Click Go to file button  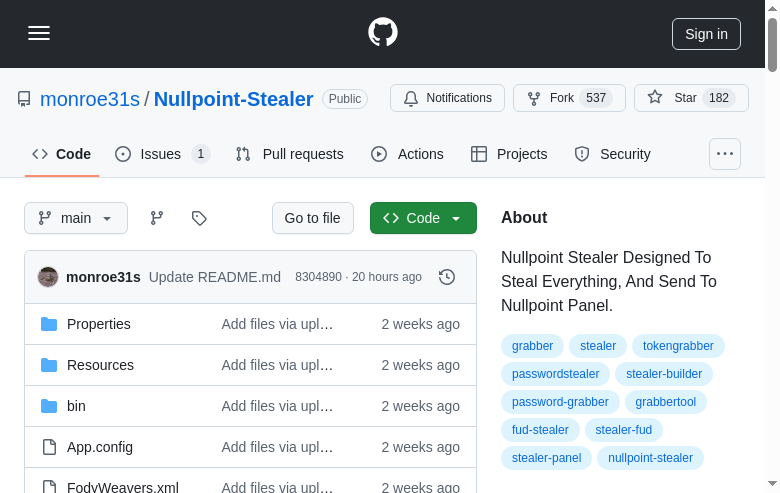pos(313,218)
